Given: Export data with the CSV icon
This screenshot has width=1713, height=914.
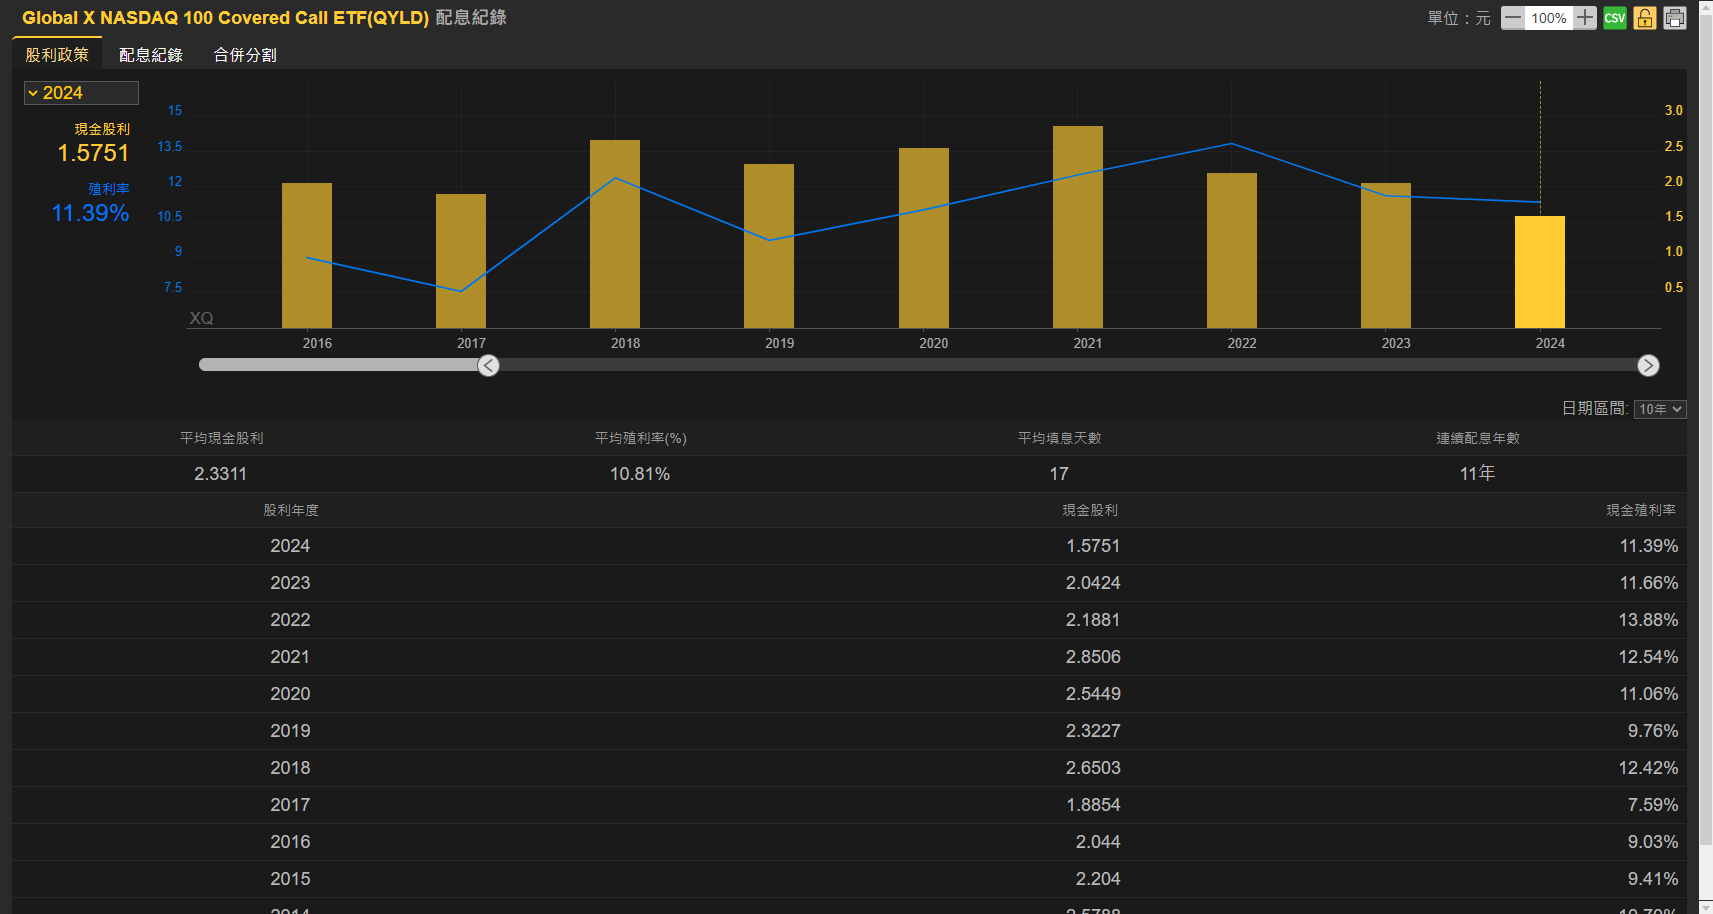Looking at the screenshot, I should click(x=1615, y=18).
